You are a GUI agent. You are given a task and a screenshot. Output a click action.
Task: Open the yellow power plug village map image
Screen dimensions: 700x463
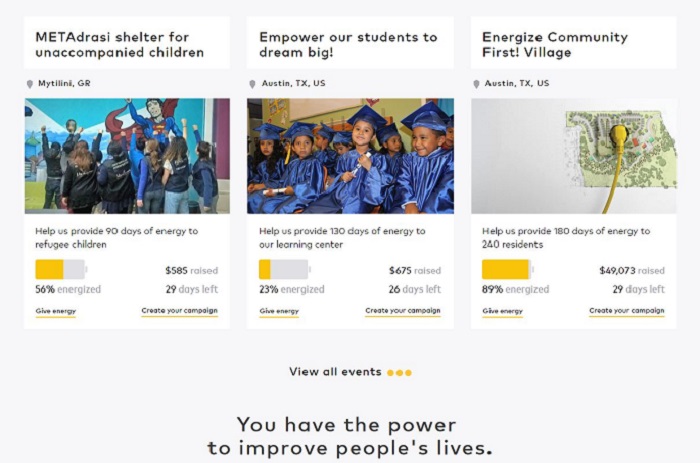(574, 156)
